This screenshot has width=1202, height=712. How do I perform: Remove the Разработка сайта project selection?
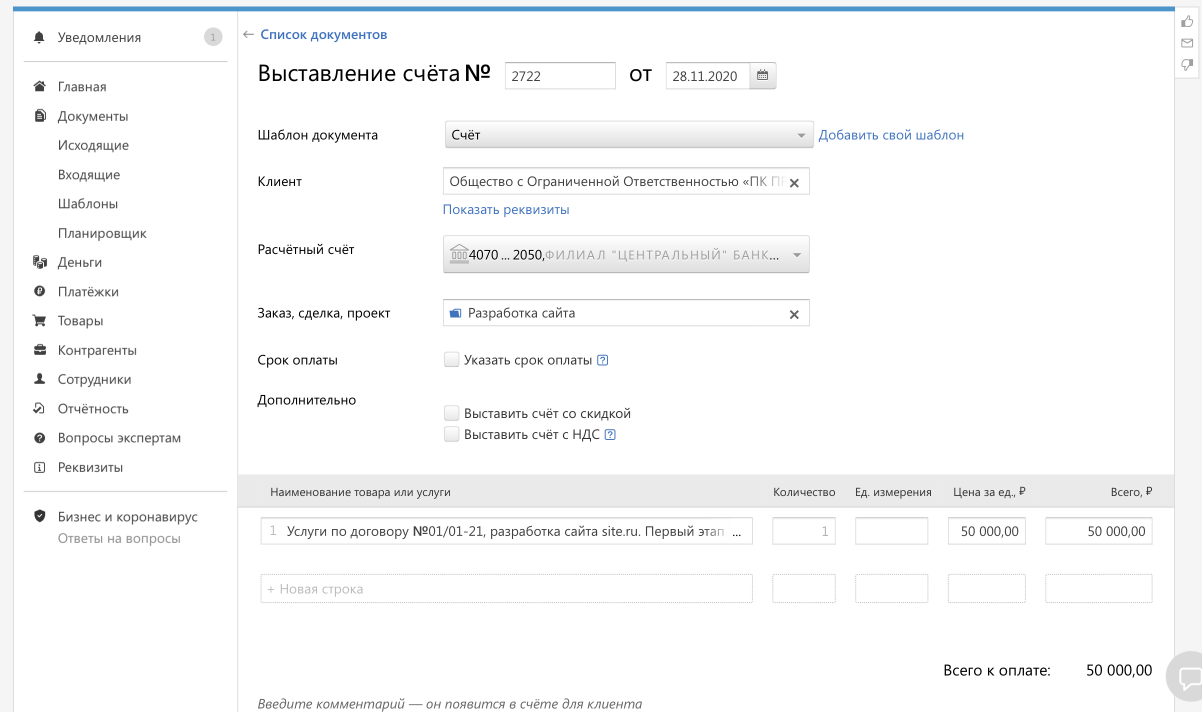pyautogui.click(x=794, y=314)
